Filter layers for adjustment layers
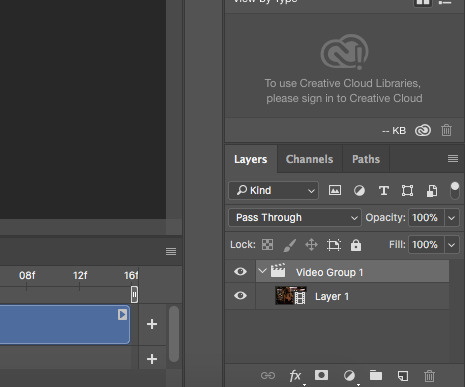Image resolution: width=465 pixels, height=387 pixels. [359, 190]
